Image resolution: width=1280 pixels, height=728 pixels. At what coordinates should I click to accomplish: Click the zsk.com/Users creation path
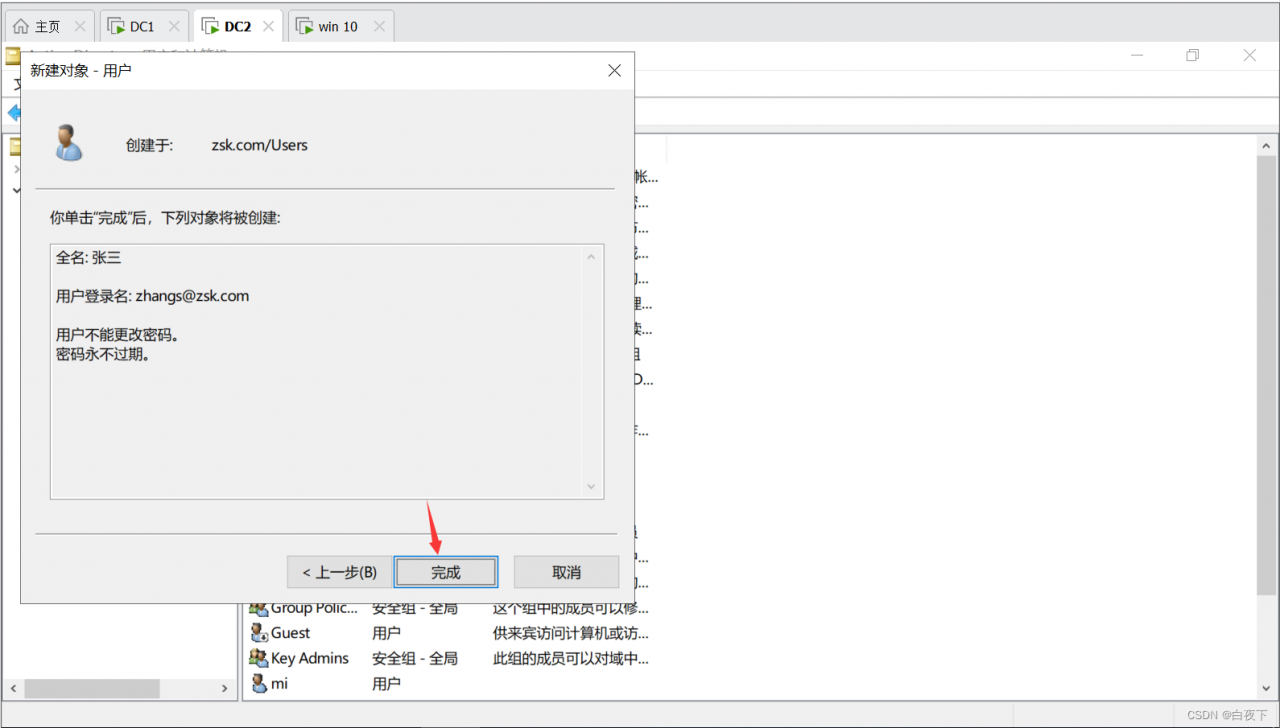[x=260, y=145]
